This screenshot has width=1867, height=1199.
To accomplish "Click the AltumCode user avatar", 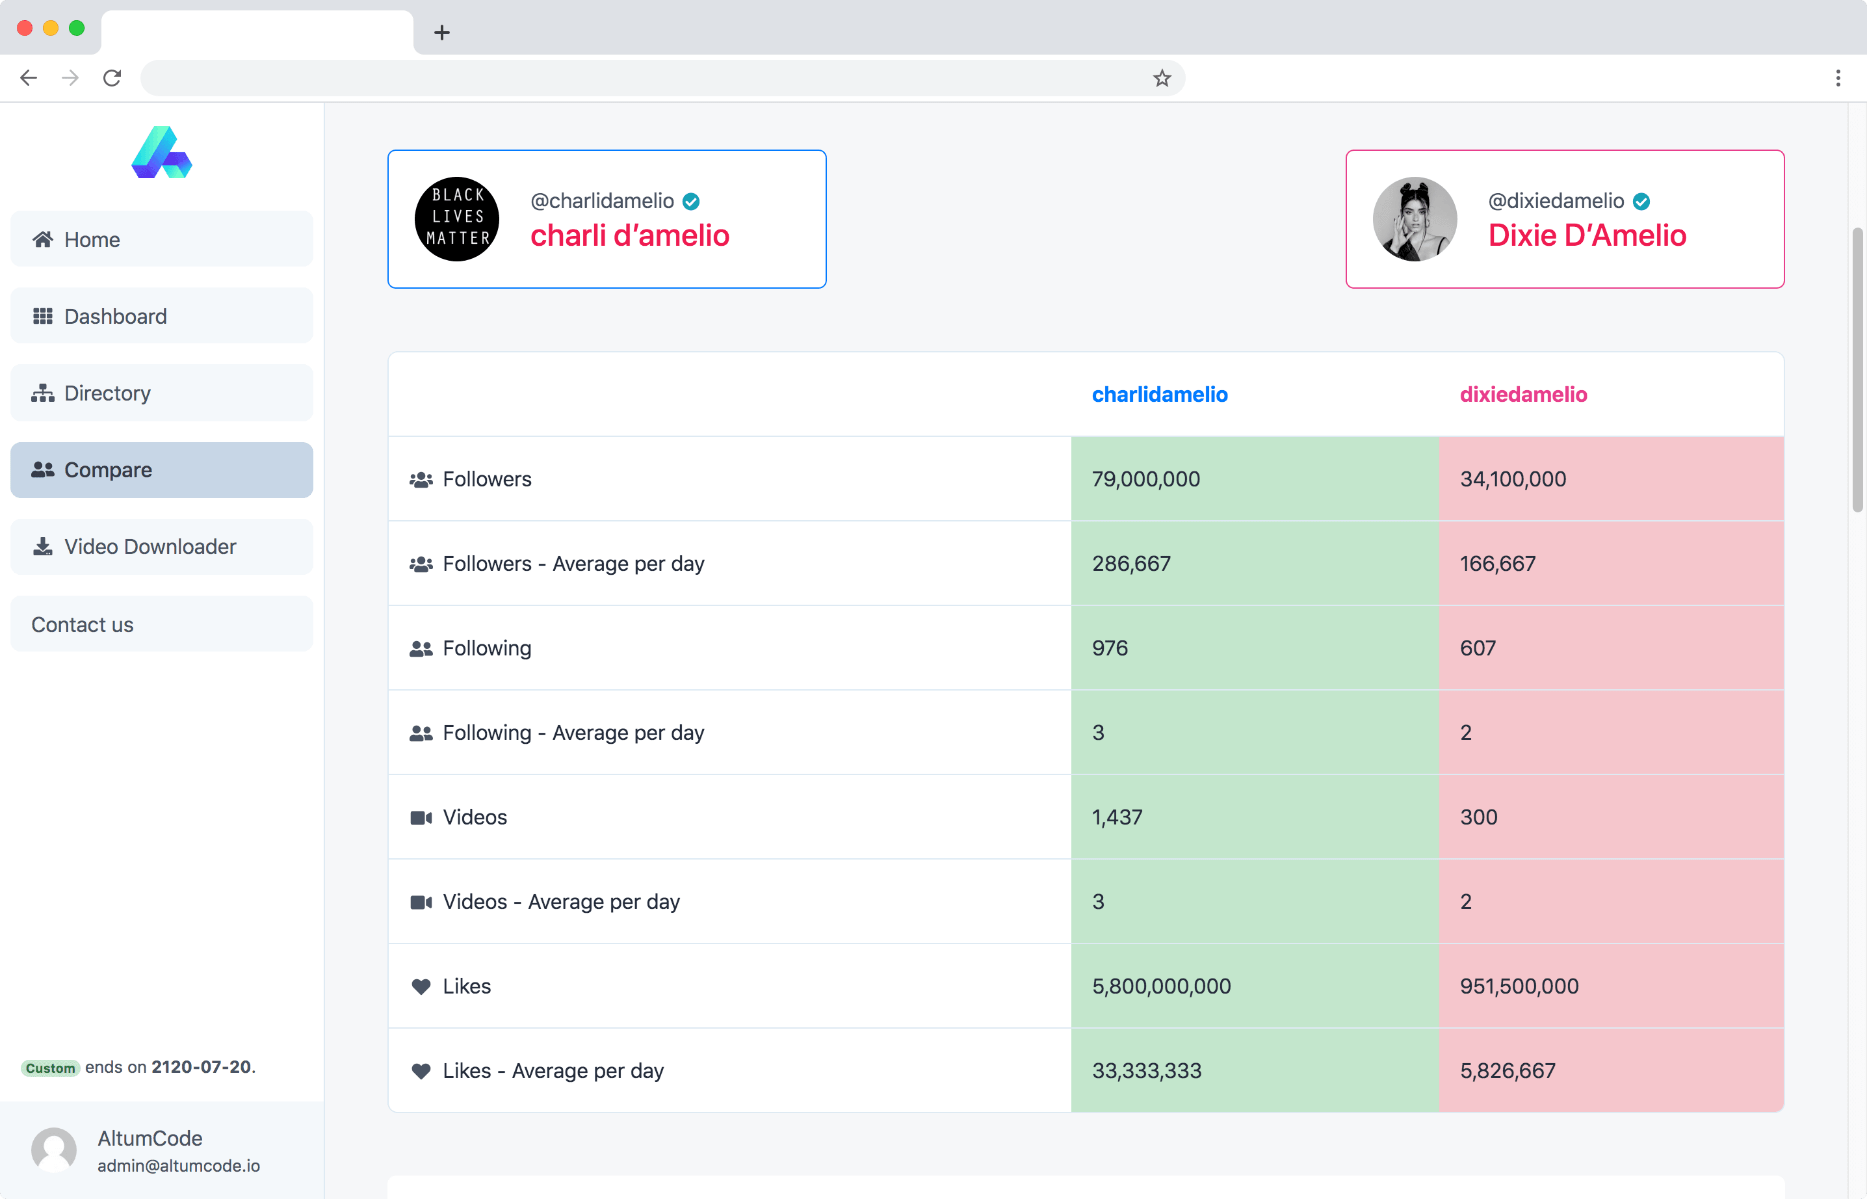I will pos(54,1150).
